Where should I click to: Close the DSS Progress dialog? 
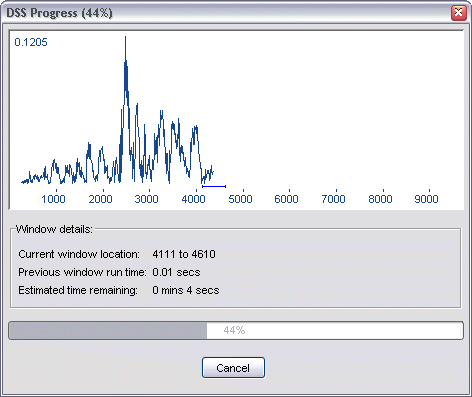[458, 13]
